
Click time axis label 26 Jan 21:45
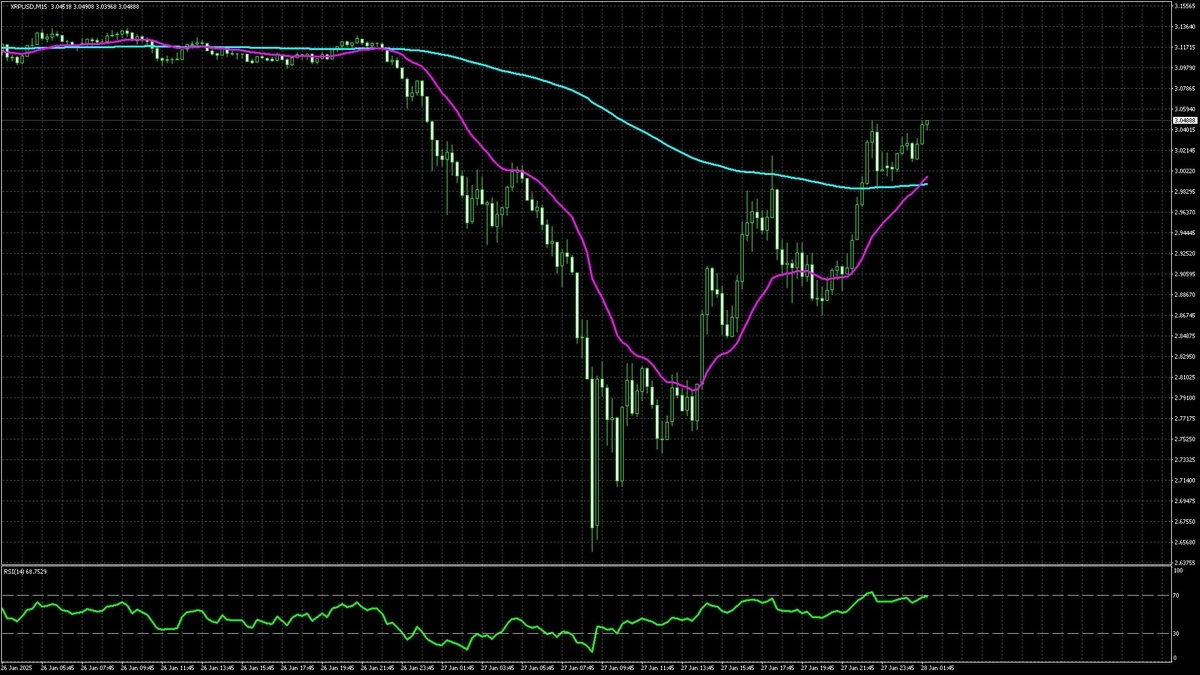coord(378,668)
